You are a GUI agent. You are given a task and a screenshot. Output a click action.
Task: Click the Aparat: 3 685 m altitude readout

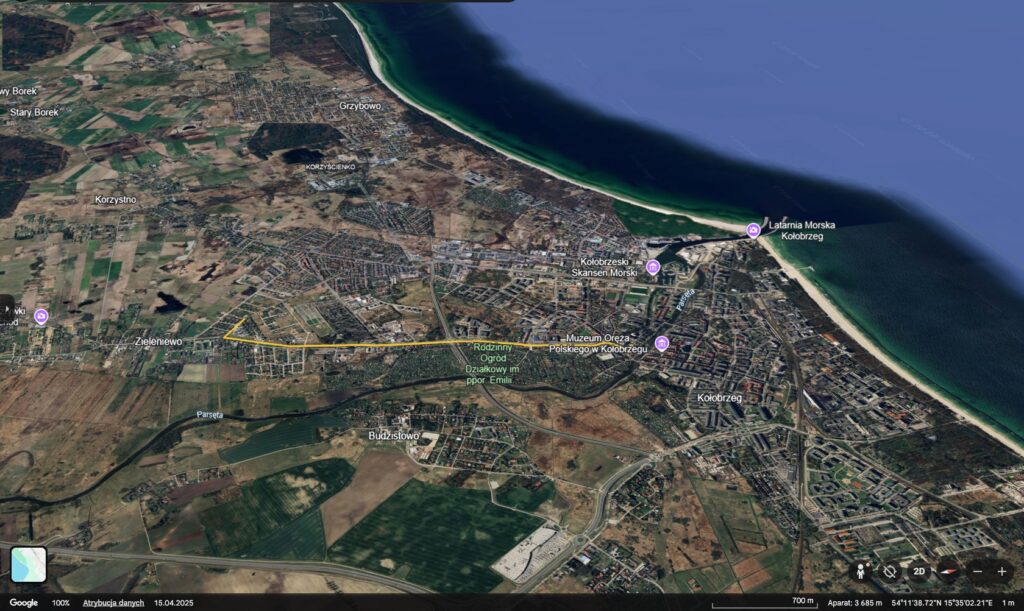pyautogui.click(x=854, y=603)
